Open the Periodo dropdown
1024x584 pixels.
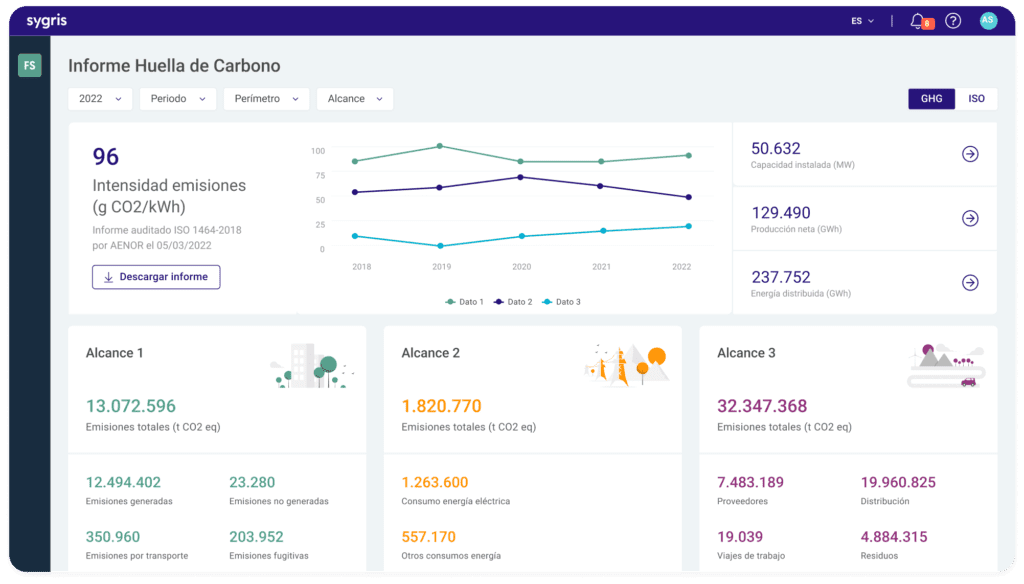click(178, 99)
